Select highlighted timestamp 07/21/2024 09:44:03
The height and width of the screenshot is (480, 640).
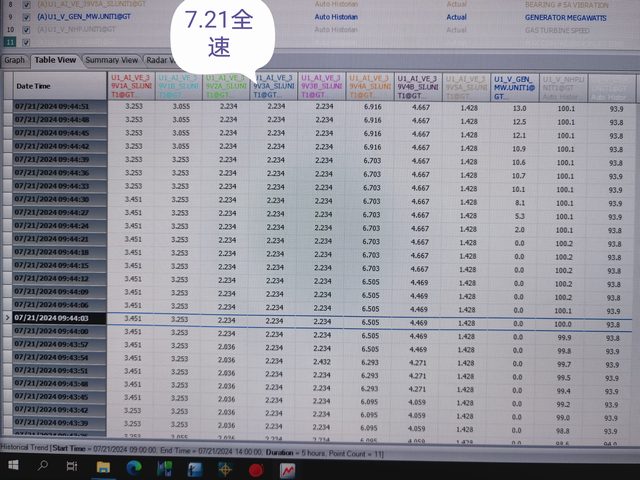click(x=60, y=318)
